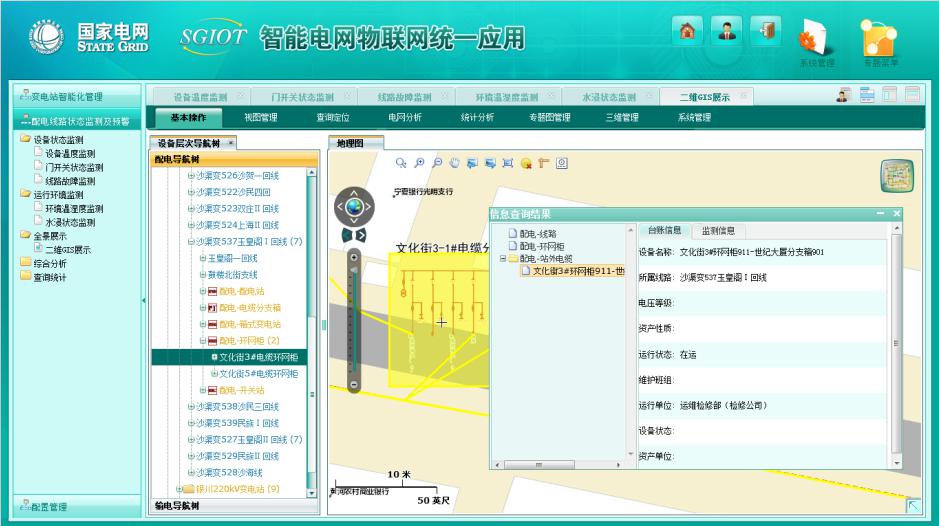
Task: Select the pan hand tool on map toolbar
Action: coord(454,162)
